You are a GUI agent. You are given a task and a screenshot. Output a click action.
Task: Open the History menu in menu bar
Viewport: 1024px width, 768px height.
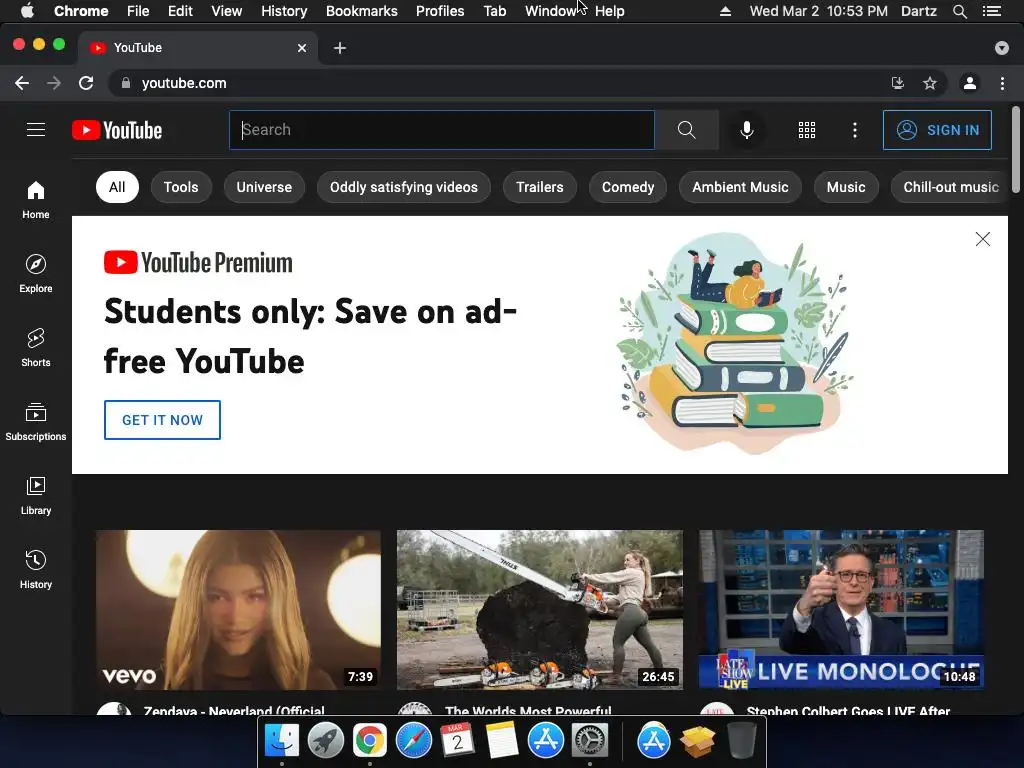[x=284, y=11]
